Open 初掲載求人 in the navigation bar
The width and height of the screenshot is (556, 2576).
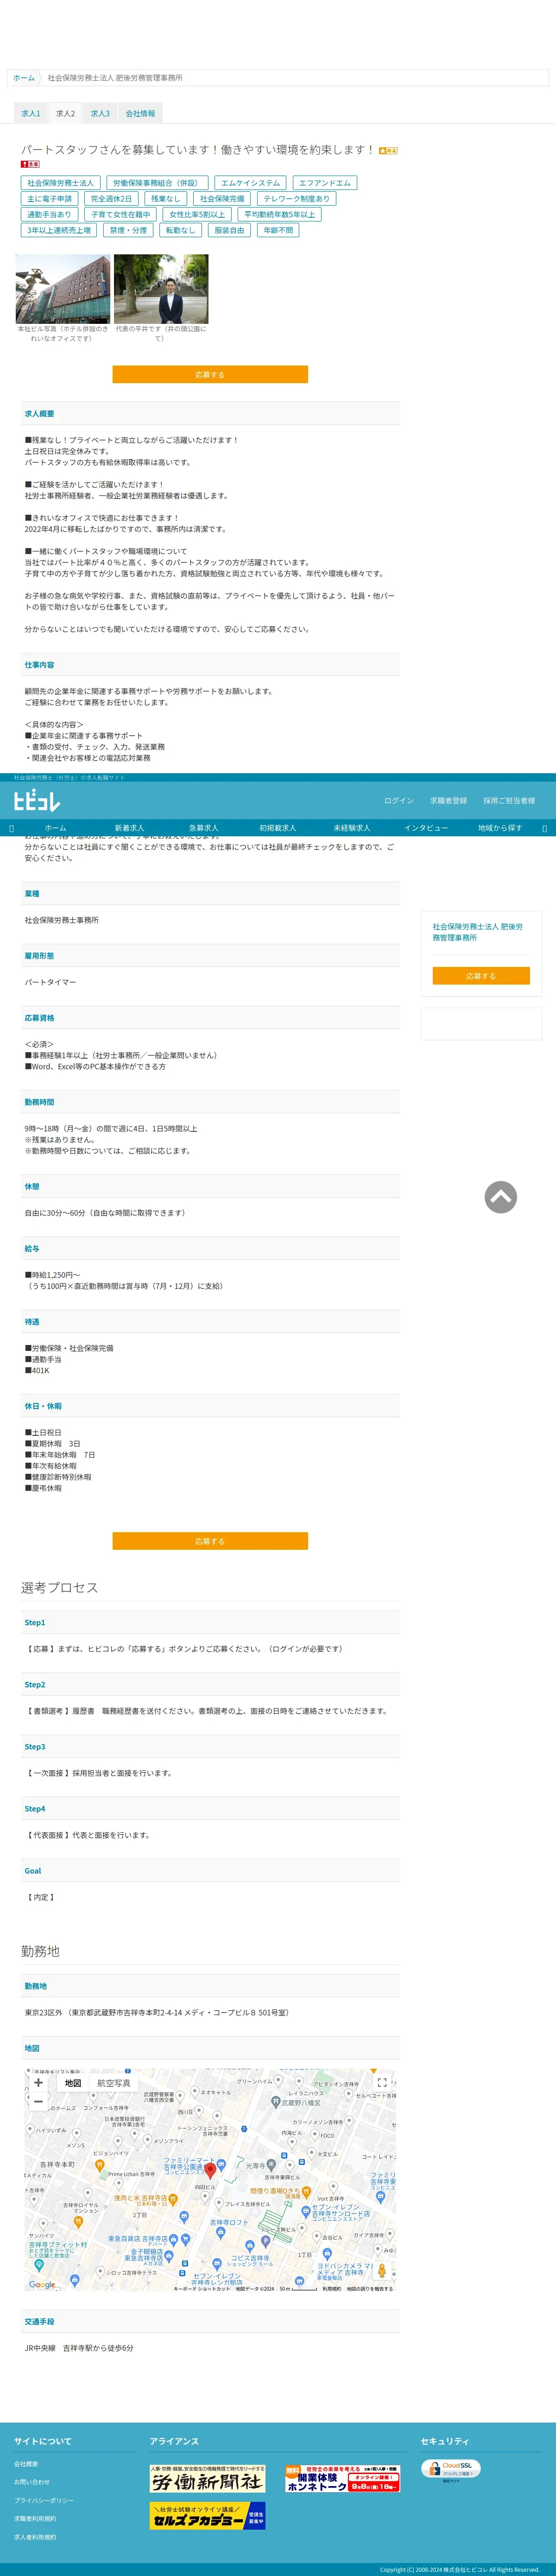pos(277,828)
